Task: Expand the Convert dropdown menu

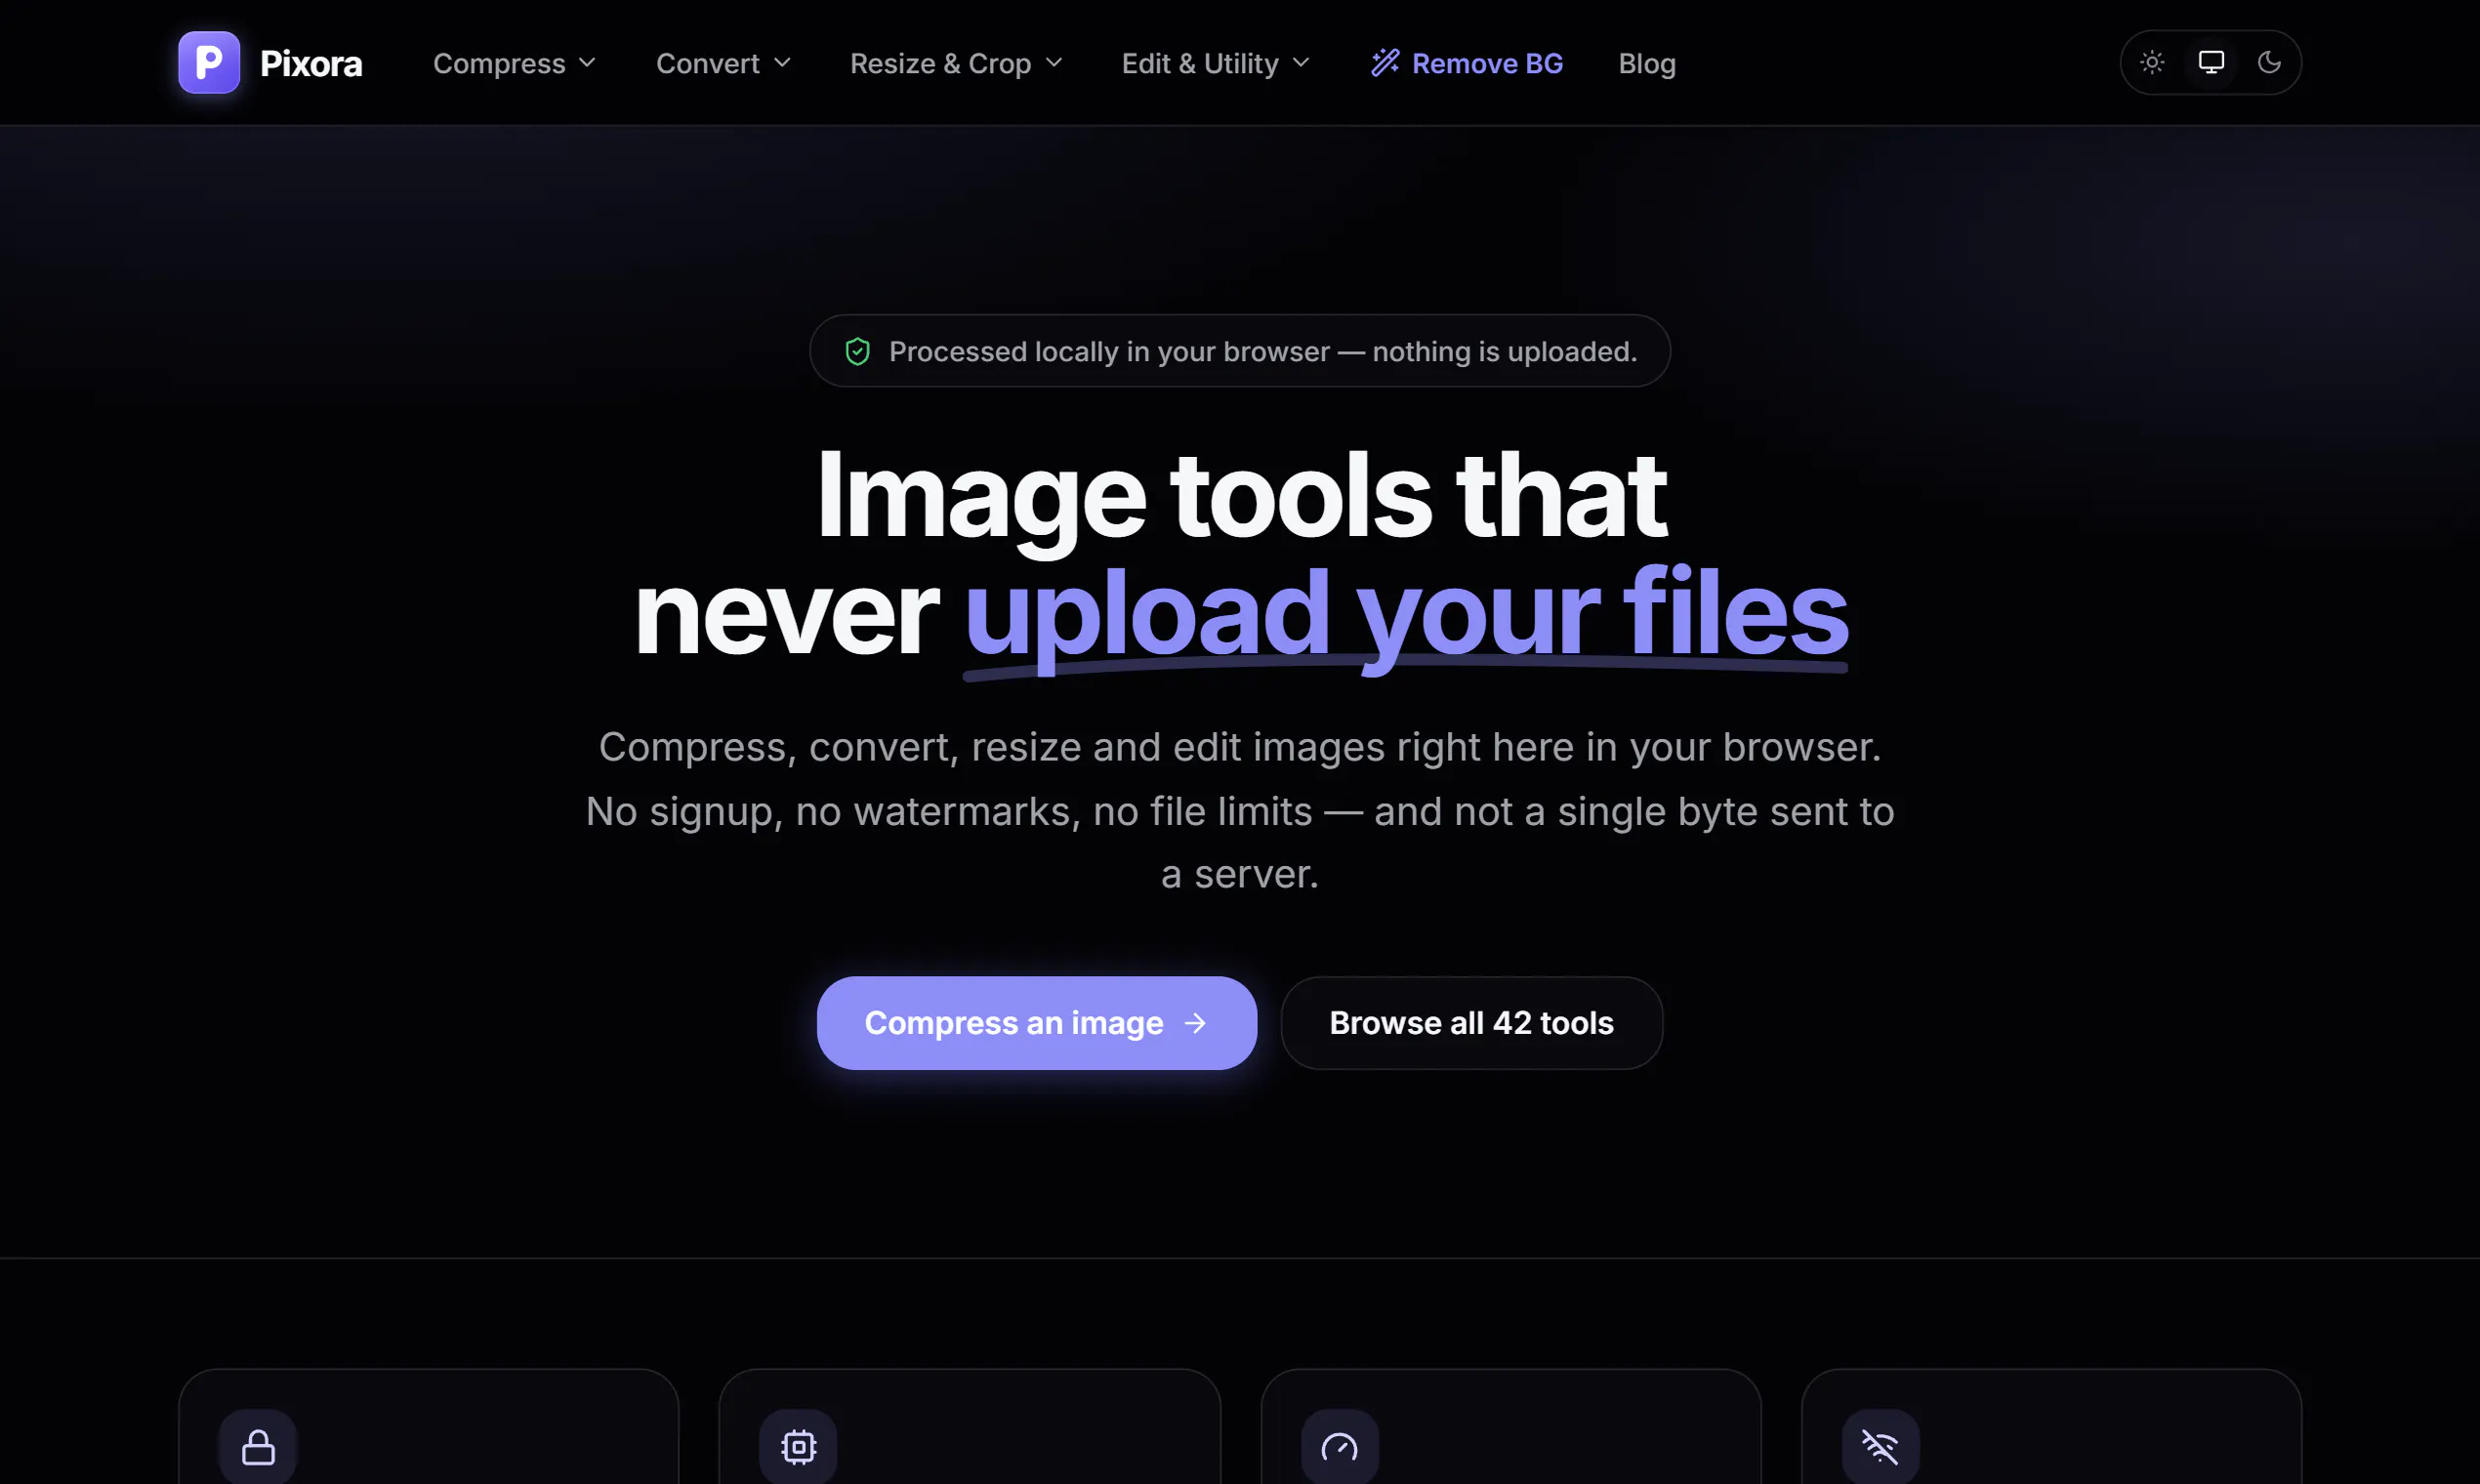Action: click(724, 63)
